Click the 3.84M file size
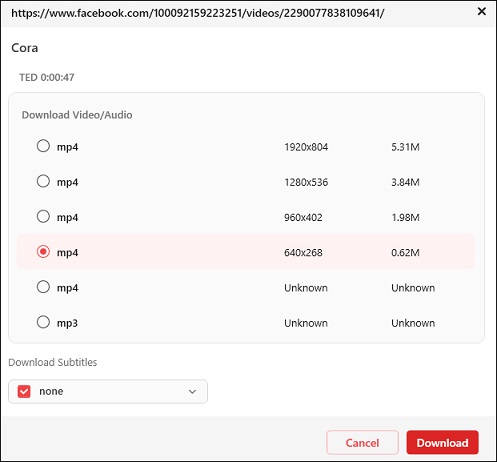Screen dimensions: 497x462 pos(405,182)
